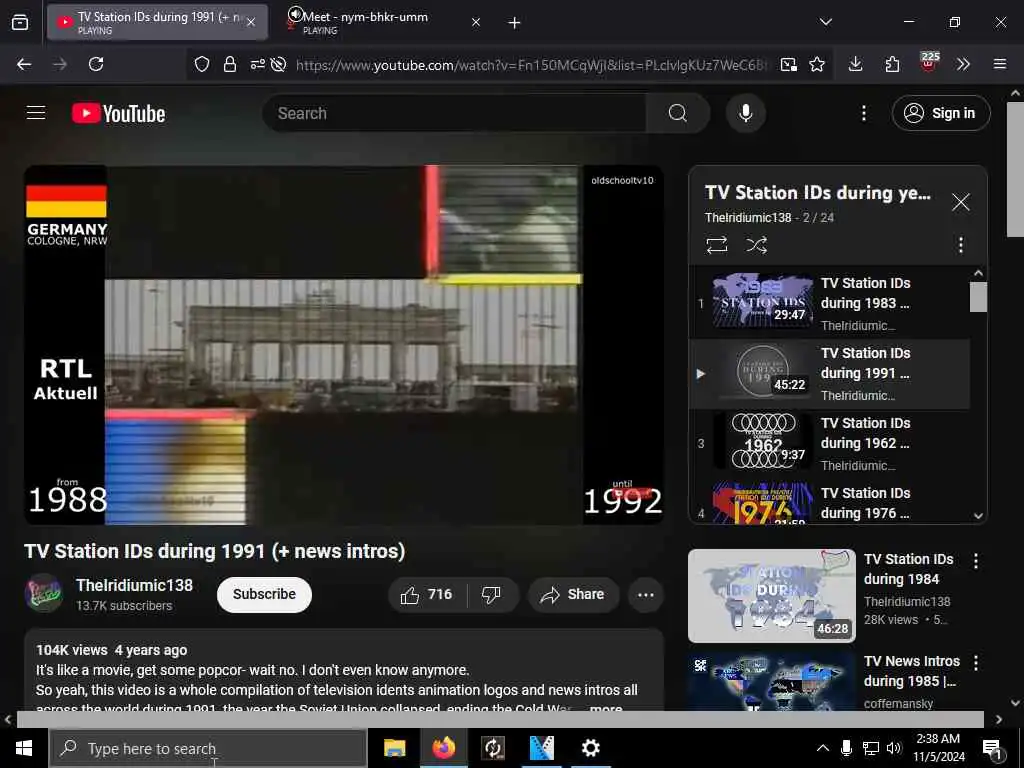Toggle loop playlist icon
This screenshot has height=768, width=1024.
[x=716, y=245]
